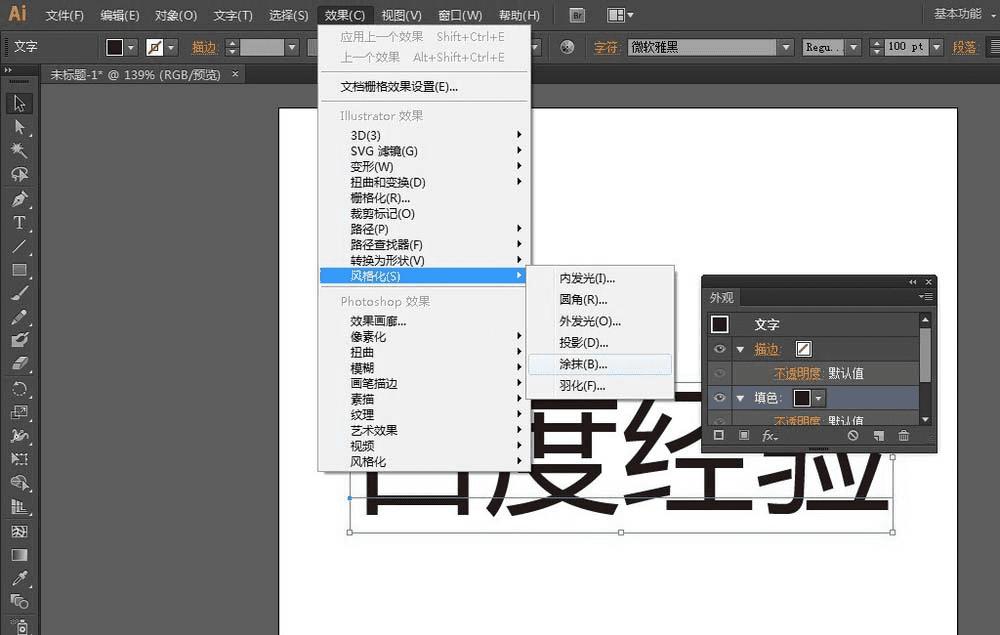Open Adobe Bridge via Br icon

pyautogui.click(x=577, y=15)
